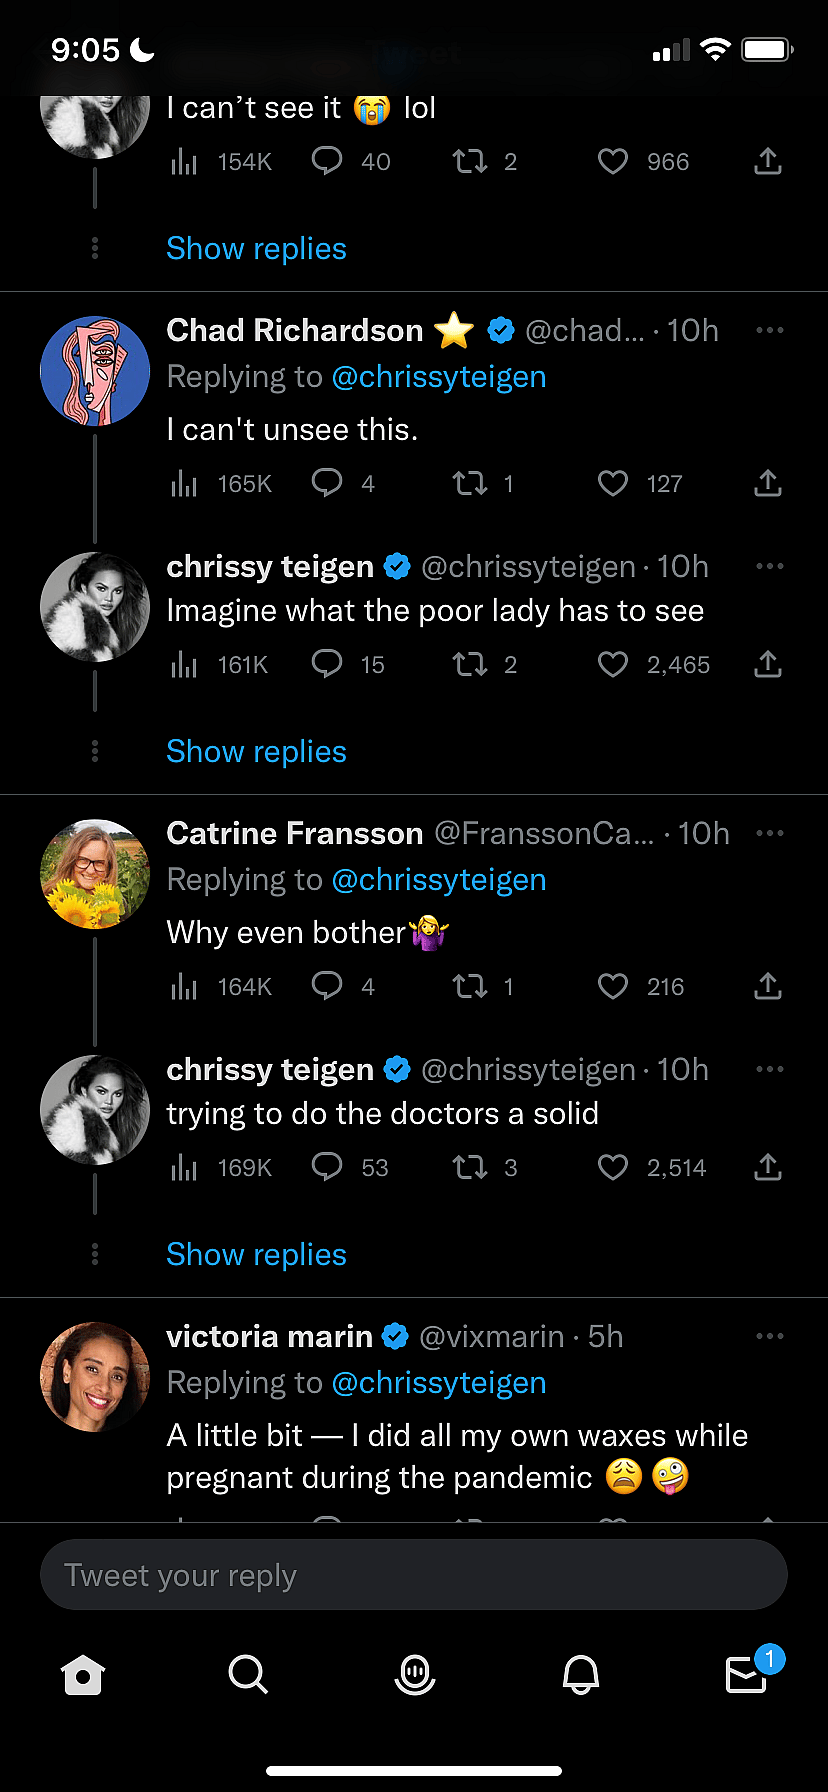The width and height of the screenshot is (828, 1792).
Task: Tap the "Tweet your reply" field
Action: (x=414, y=1575)
